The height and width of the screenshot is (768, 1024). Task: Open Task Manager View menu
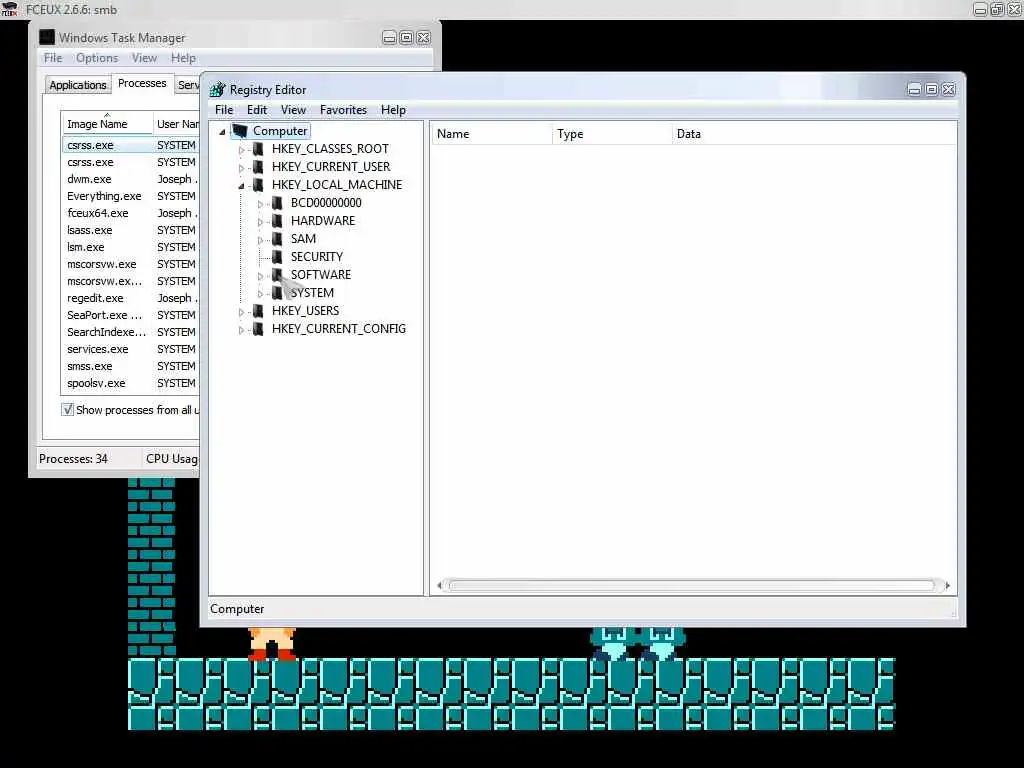[x=144, y=58]
